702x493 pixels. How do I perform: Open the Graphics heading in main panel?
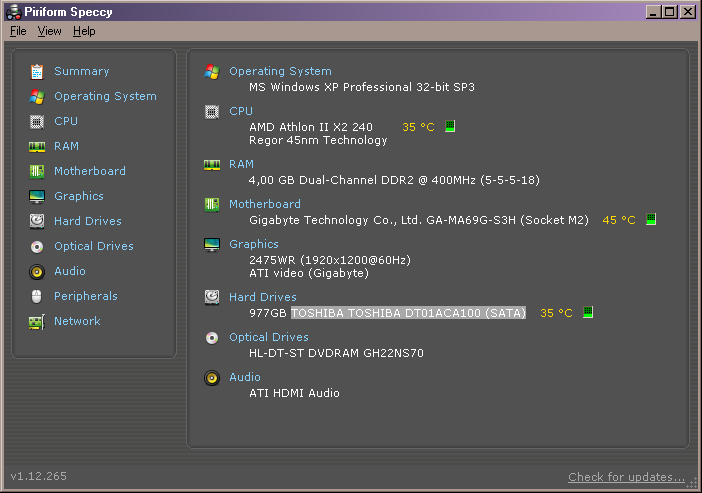(x=254, y=244)
